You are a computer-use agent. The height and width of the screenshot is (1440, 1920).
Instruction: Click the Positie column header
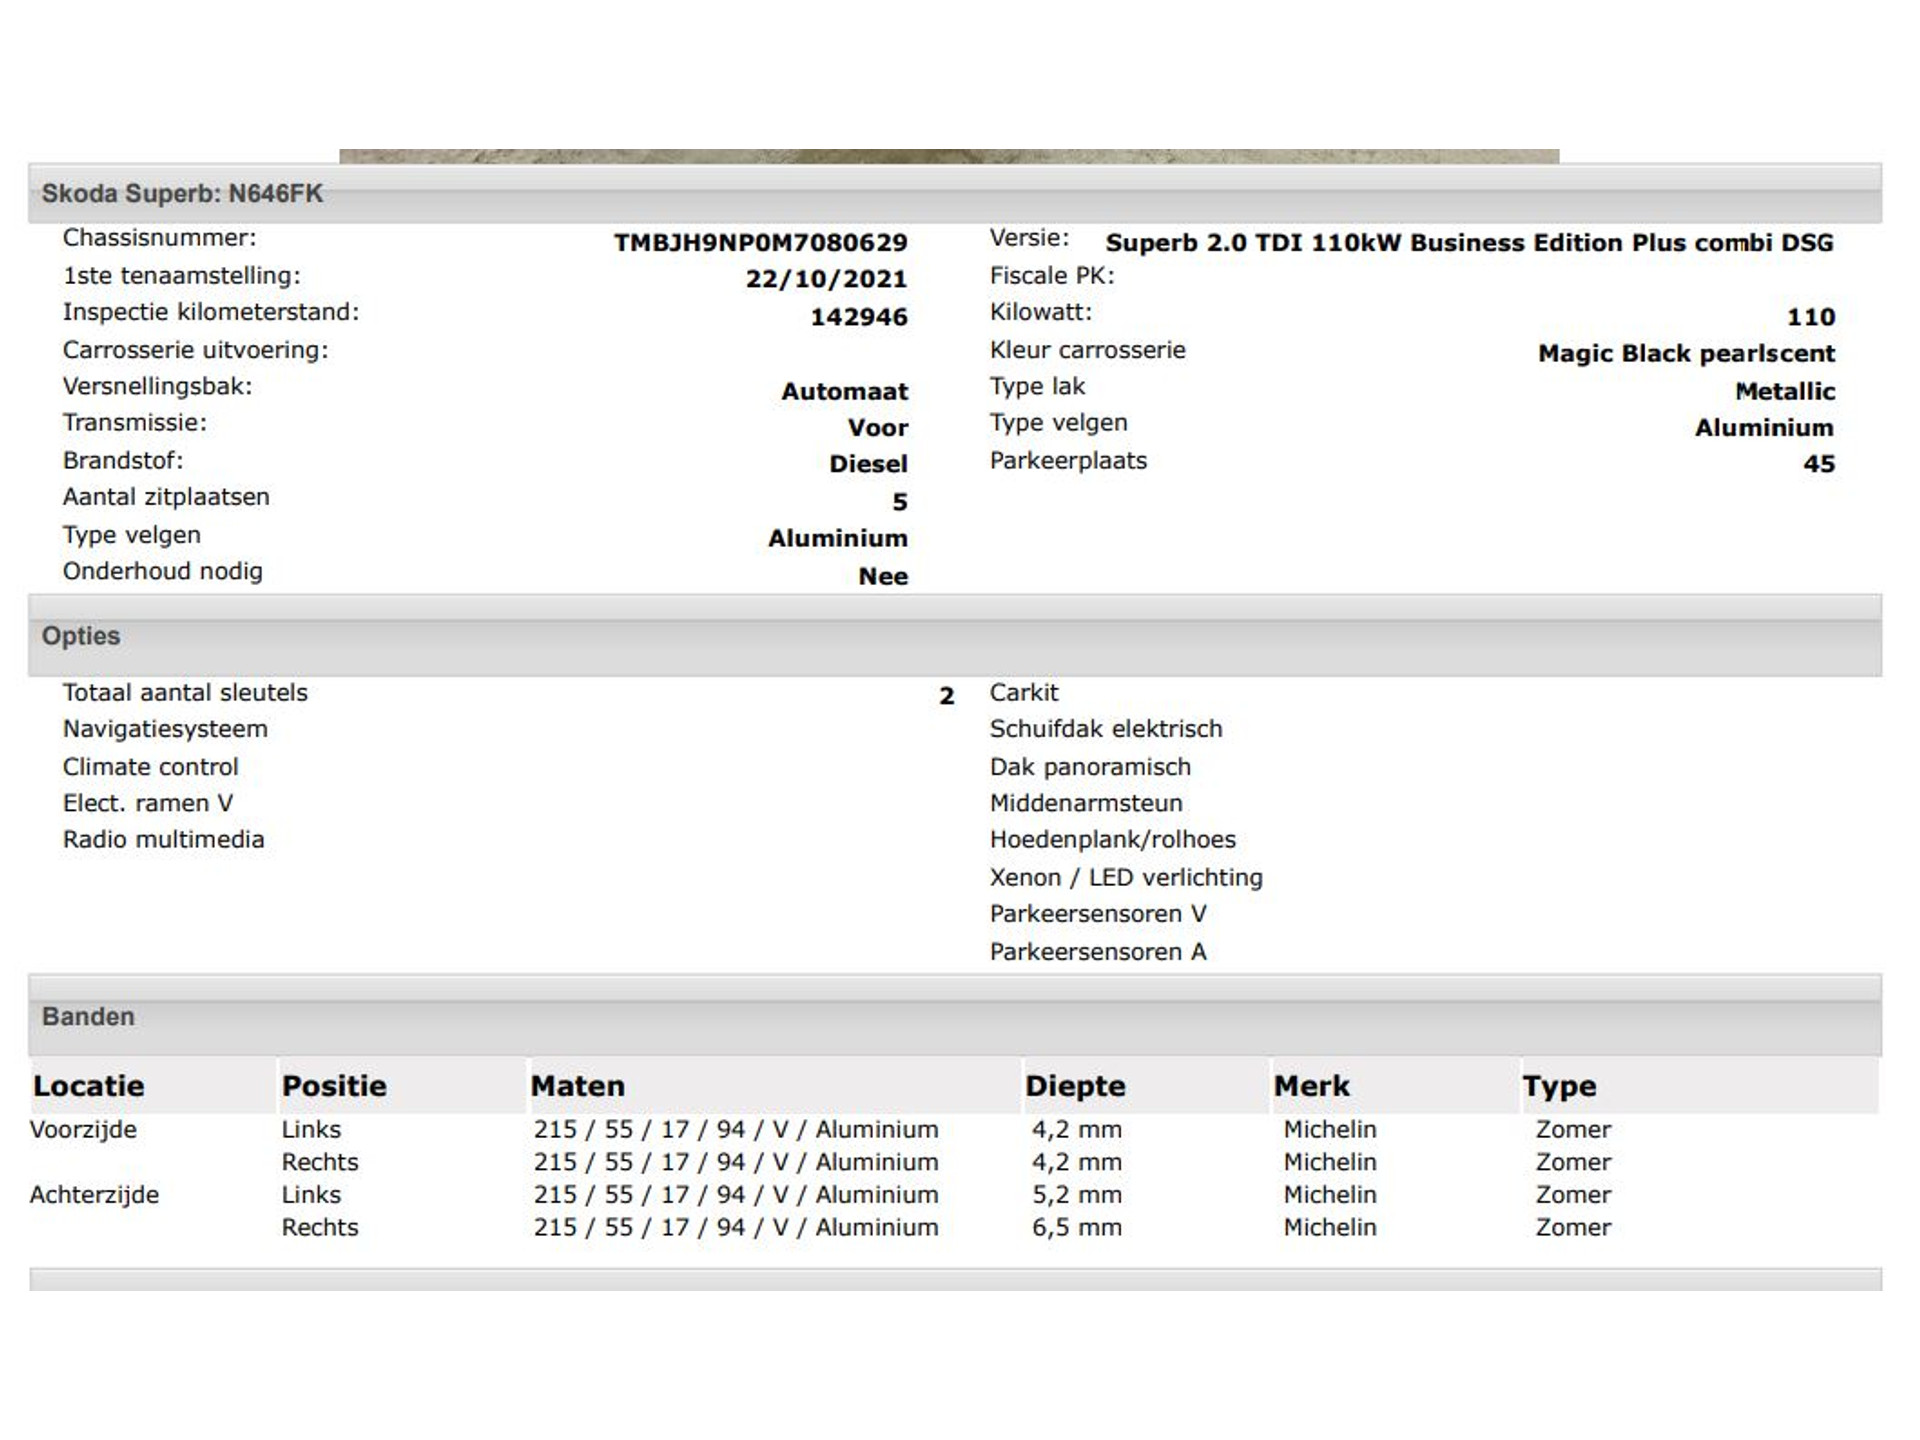[x=334, y=1086]
